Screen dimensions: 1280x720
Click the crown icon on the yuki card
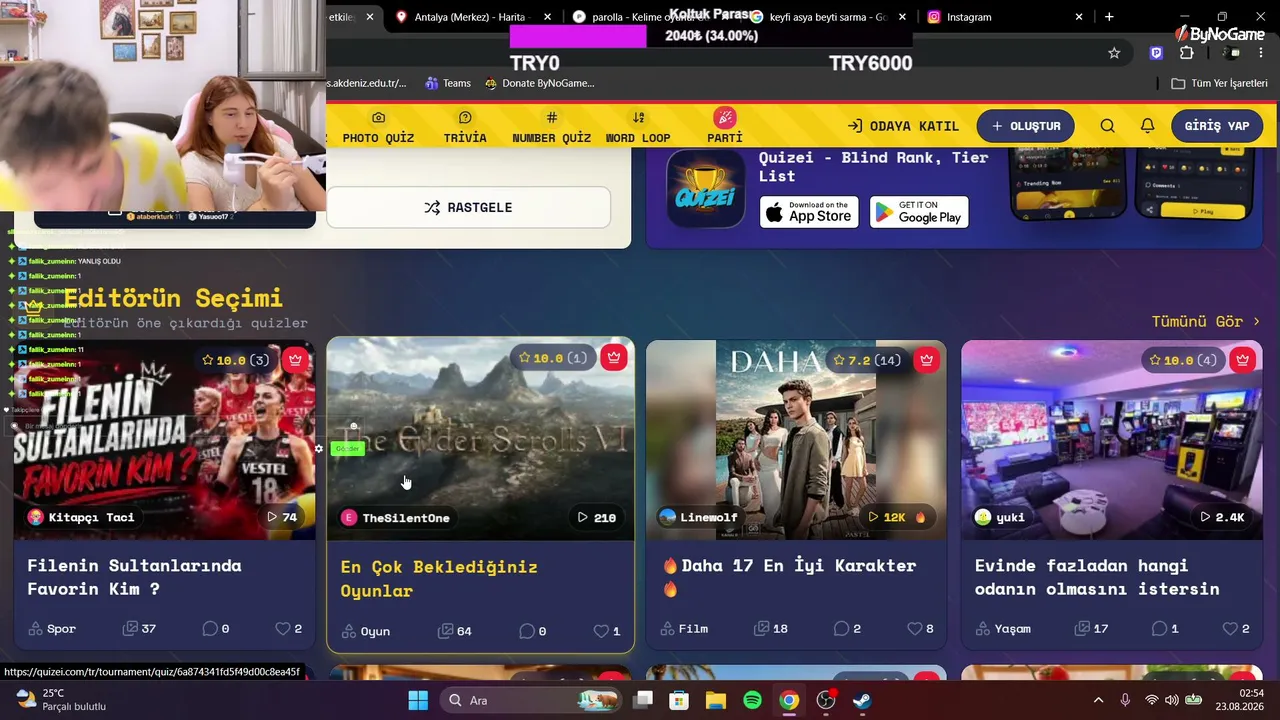coord(1242,360)
